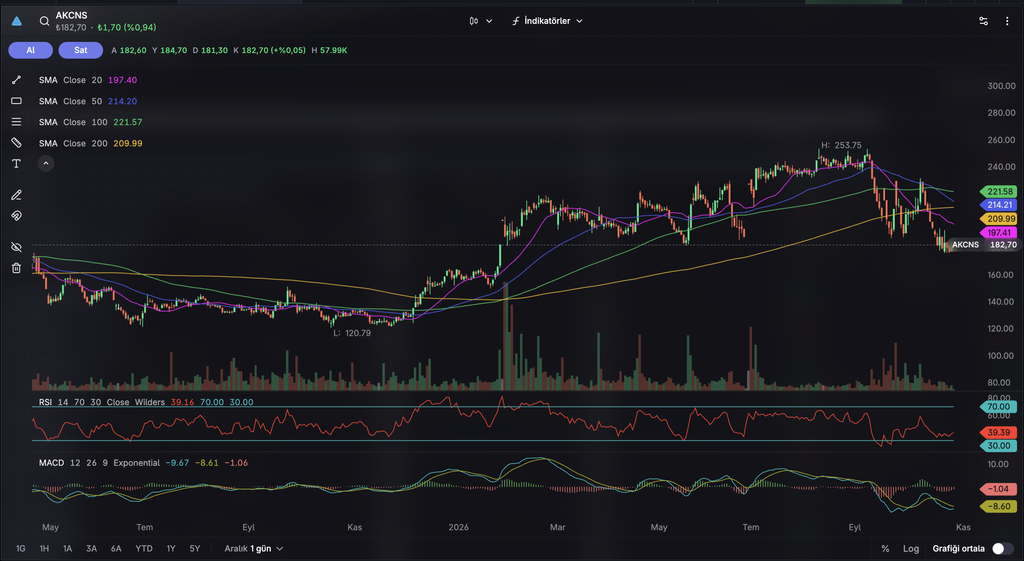
Task: Open the Aralık 1 gün interval dropdown
Action: (x=254, y=549)
